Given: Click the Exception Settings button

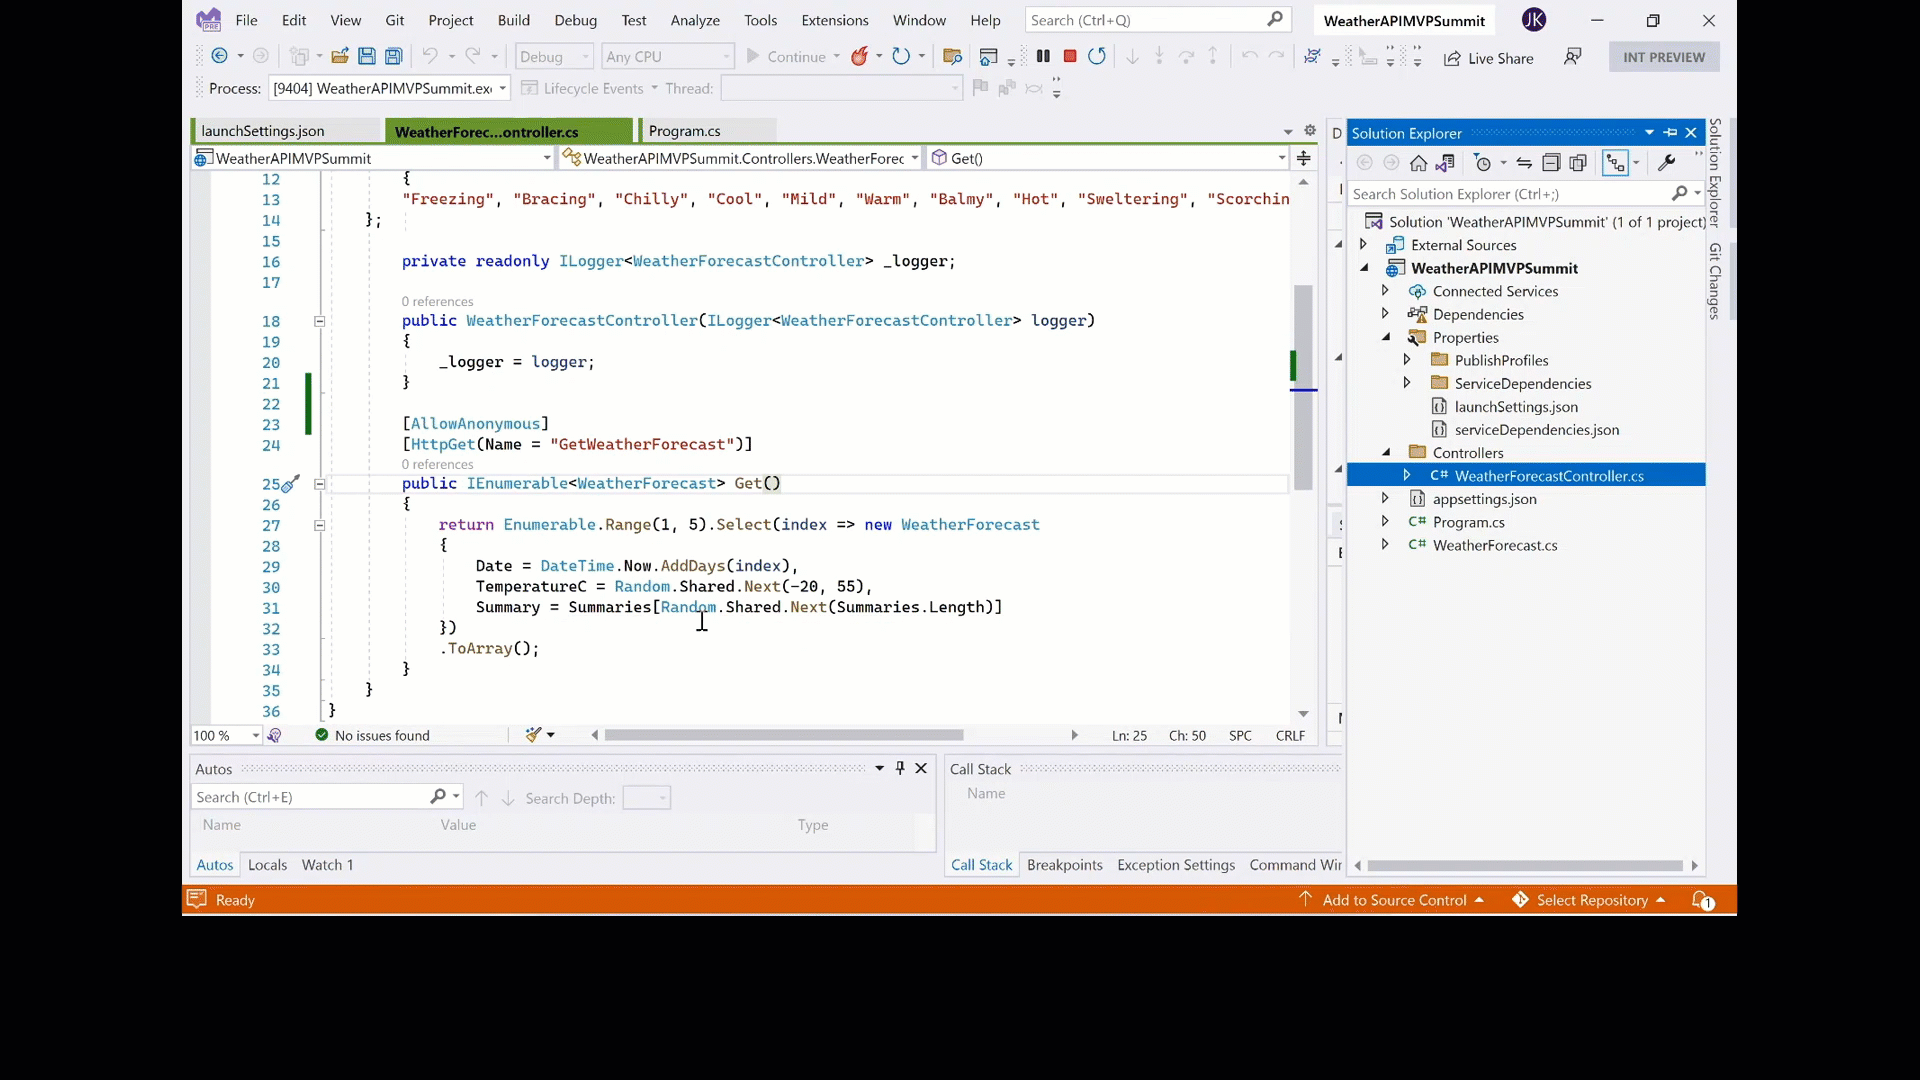Looking at the screenshot, I should click(x=1176, y=865).
